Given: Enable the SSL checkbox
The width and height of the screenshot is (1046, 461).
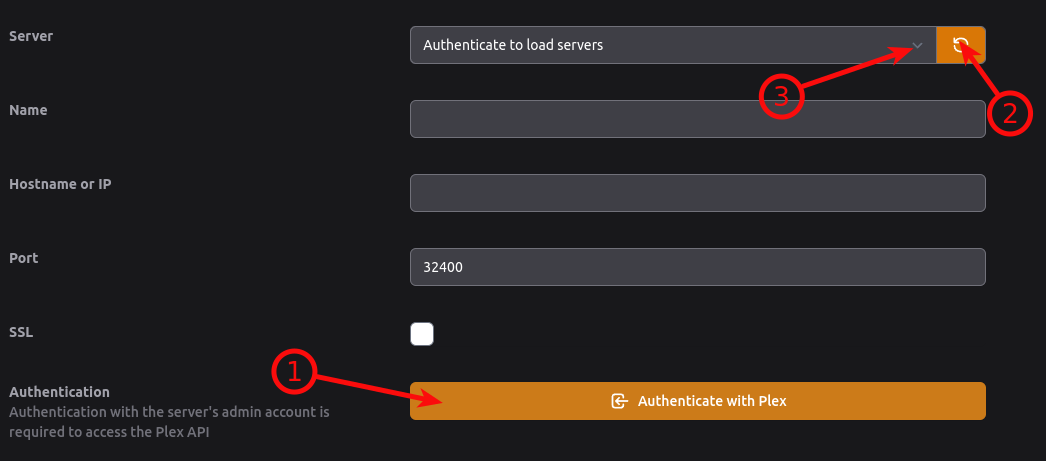Looking at the screenshot, I should coord(422,334).
